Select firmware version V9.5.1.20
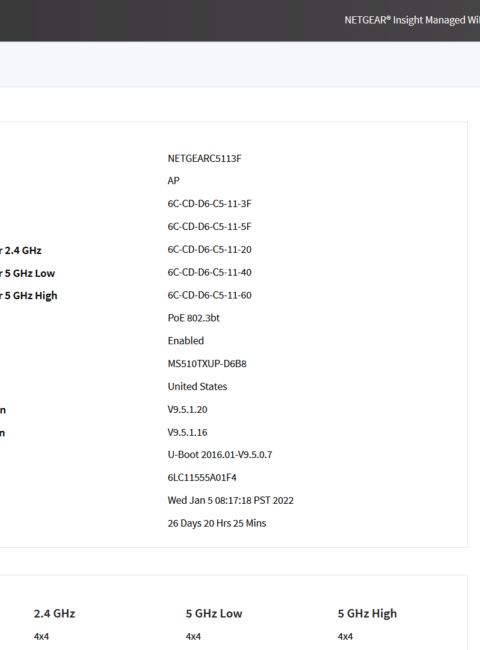 pos(187,410)
